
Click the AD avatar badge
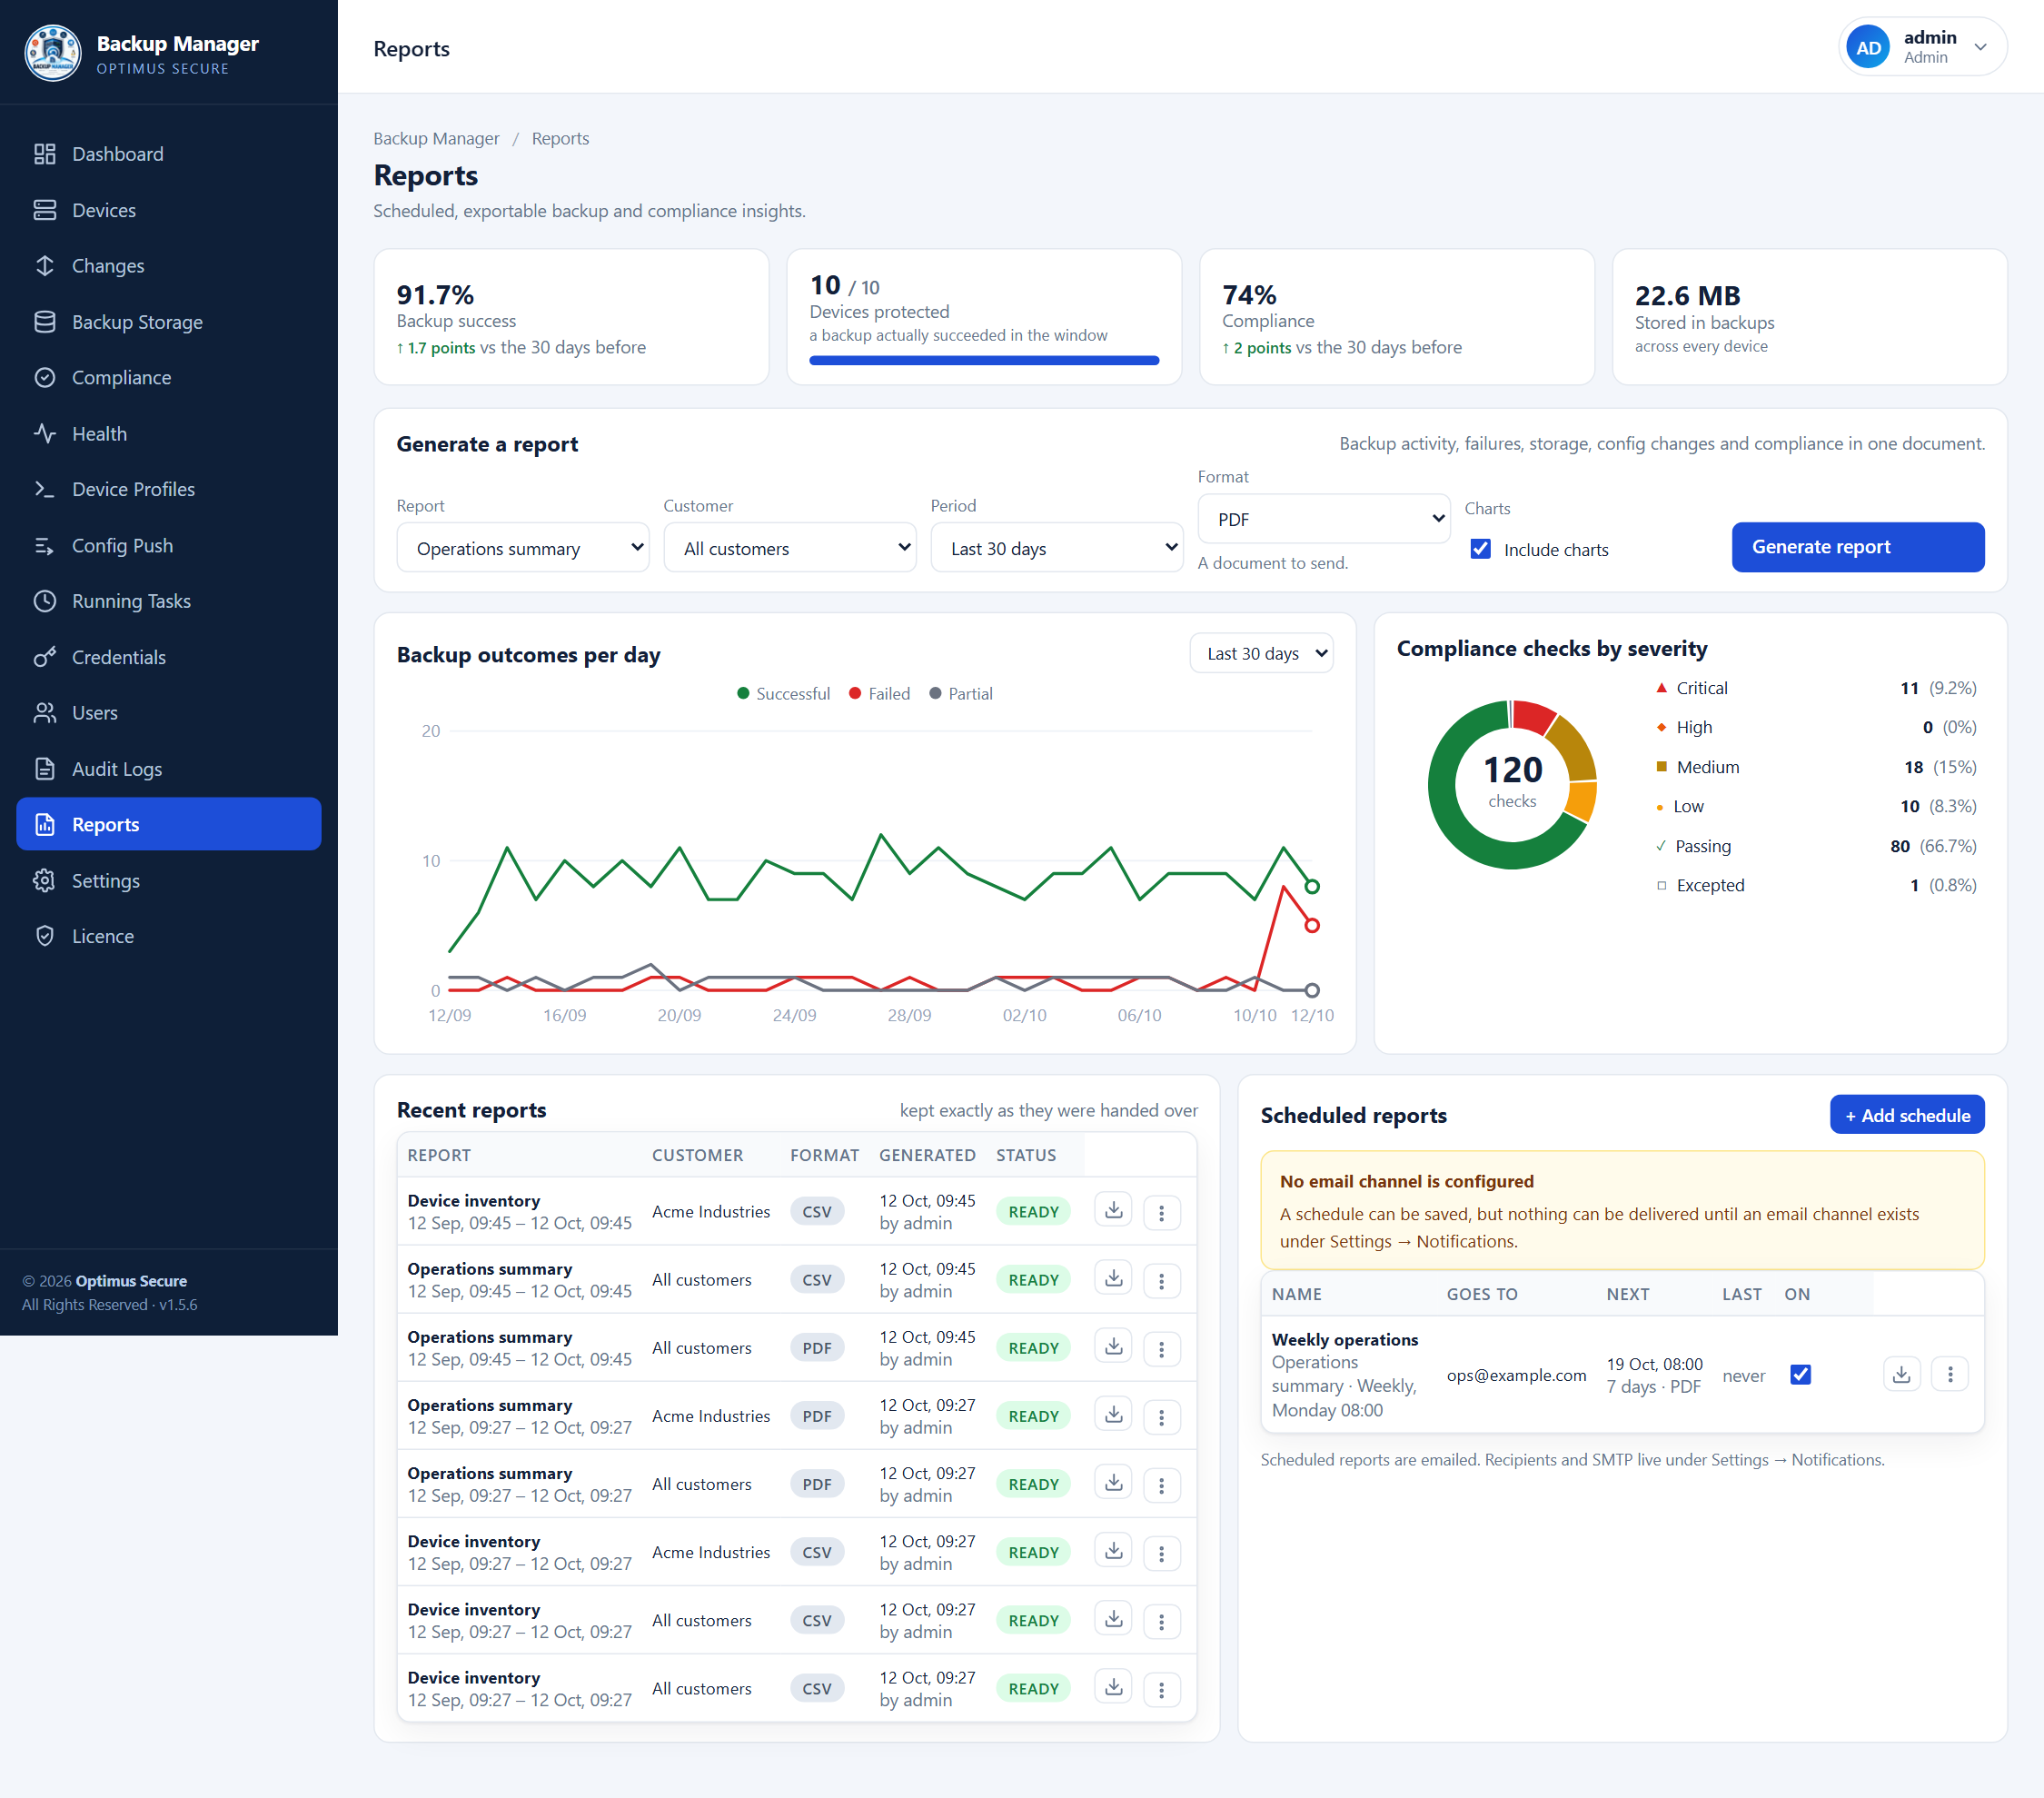(1868, 47)
